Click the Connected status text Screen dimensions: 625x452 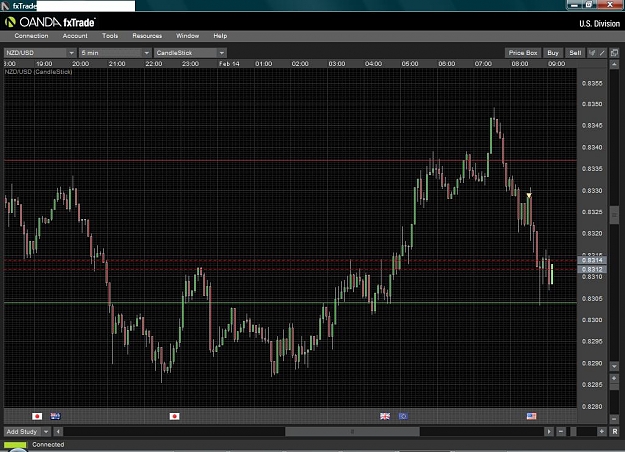(48, 444)
